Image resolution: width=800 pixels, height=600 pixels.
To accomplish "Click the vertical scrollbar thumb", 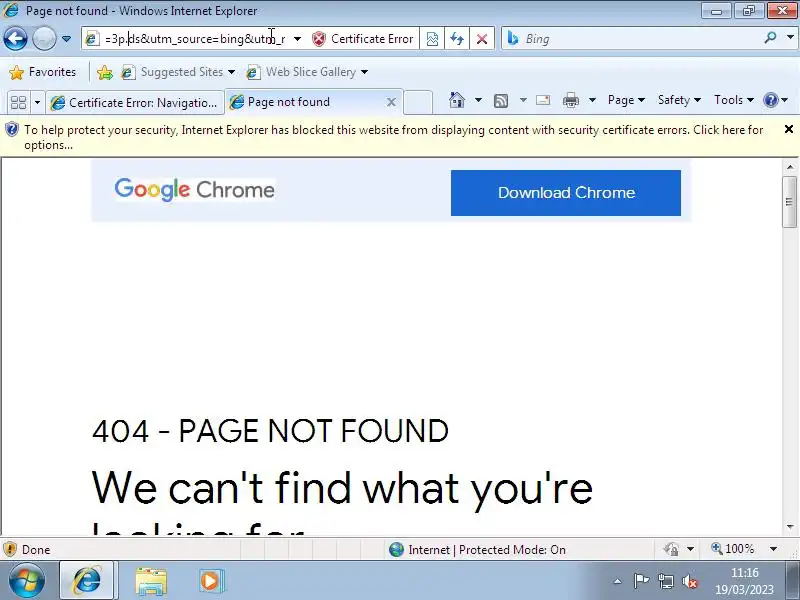I will coord(790,202).
